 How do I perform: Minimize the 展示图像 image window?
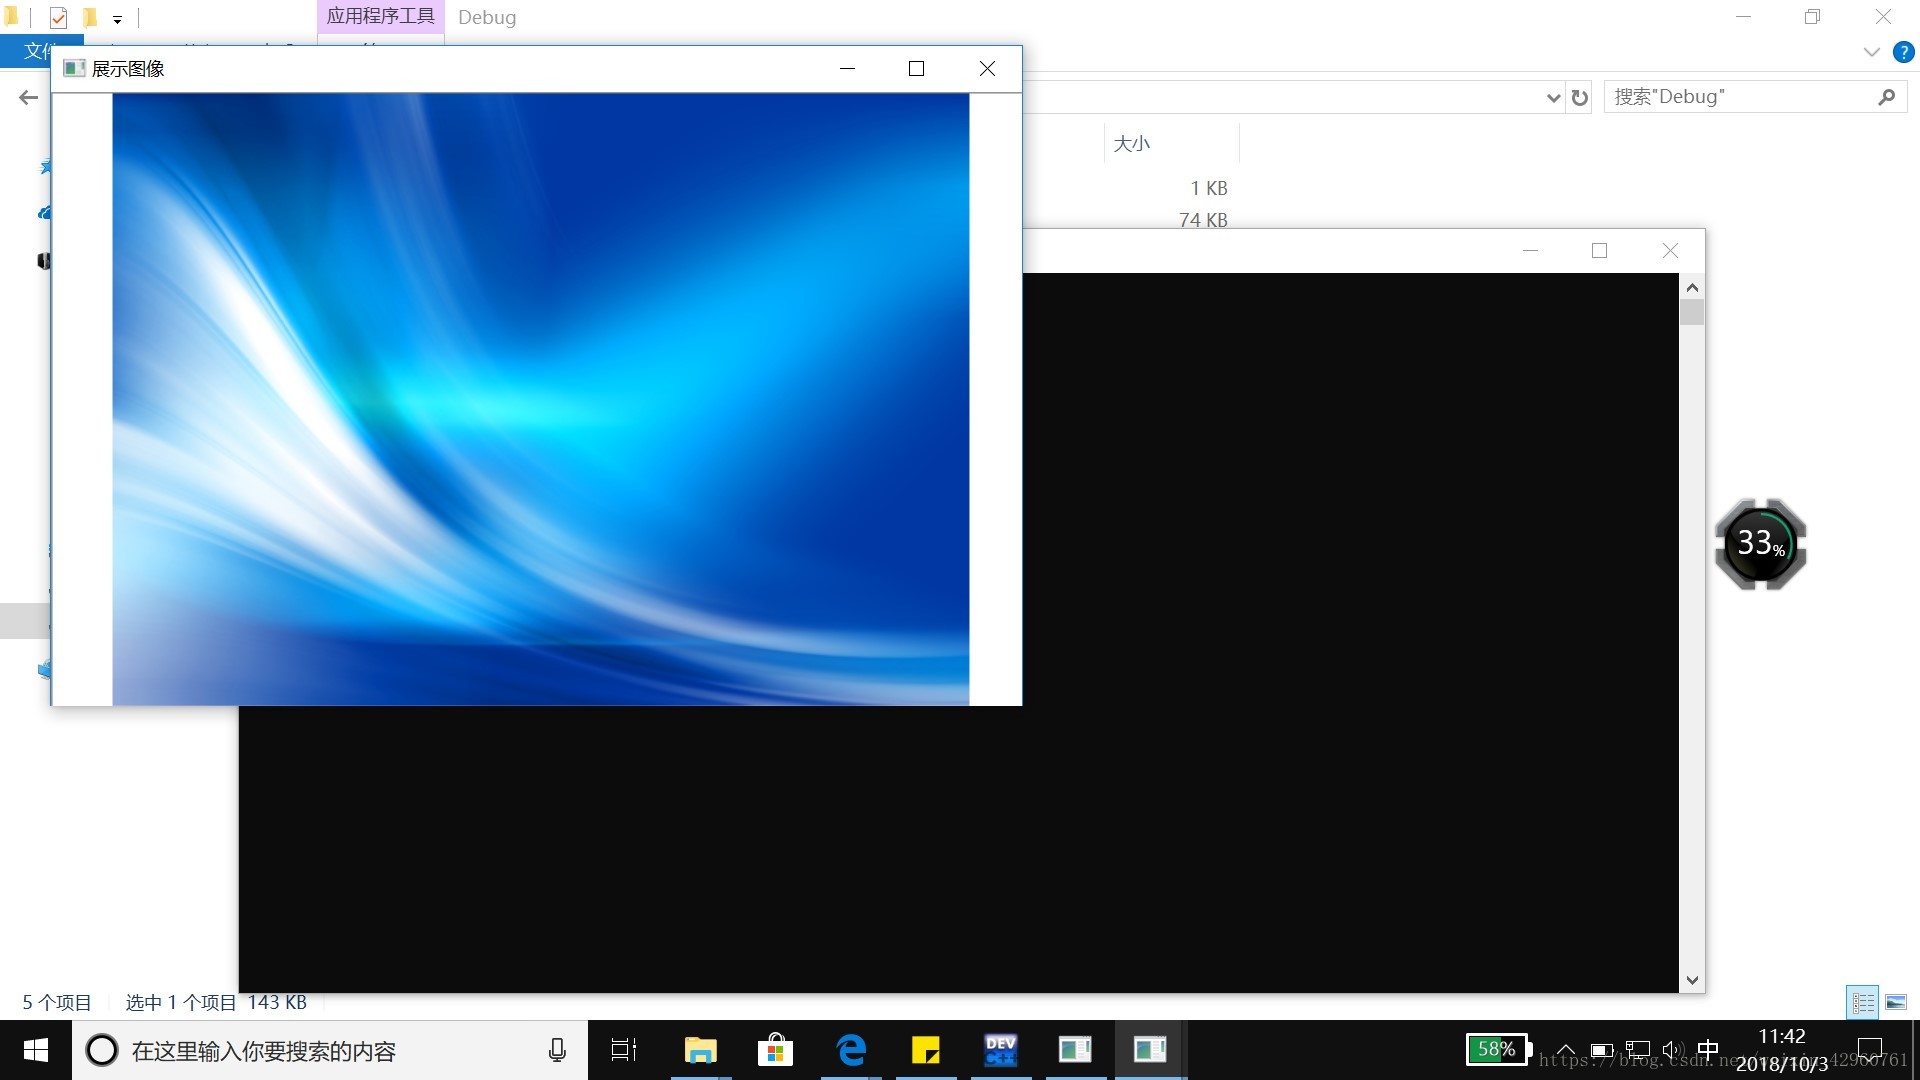tap(847, 68)
